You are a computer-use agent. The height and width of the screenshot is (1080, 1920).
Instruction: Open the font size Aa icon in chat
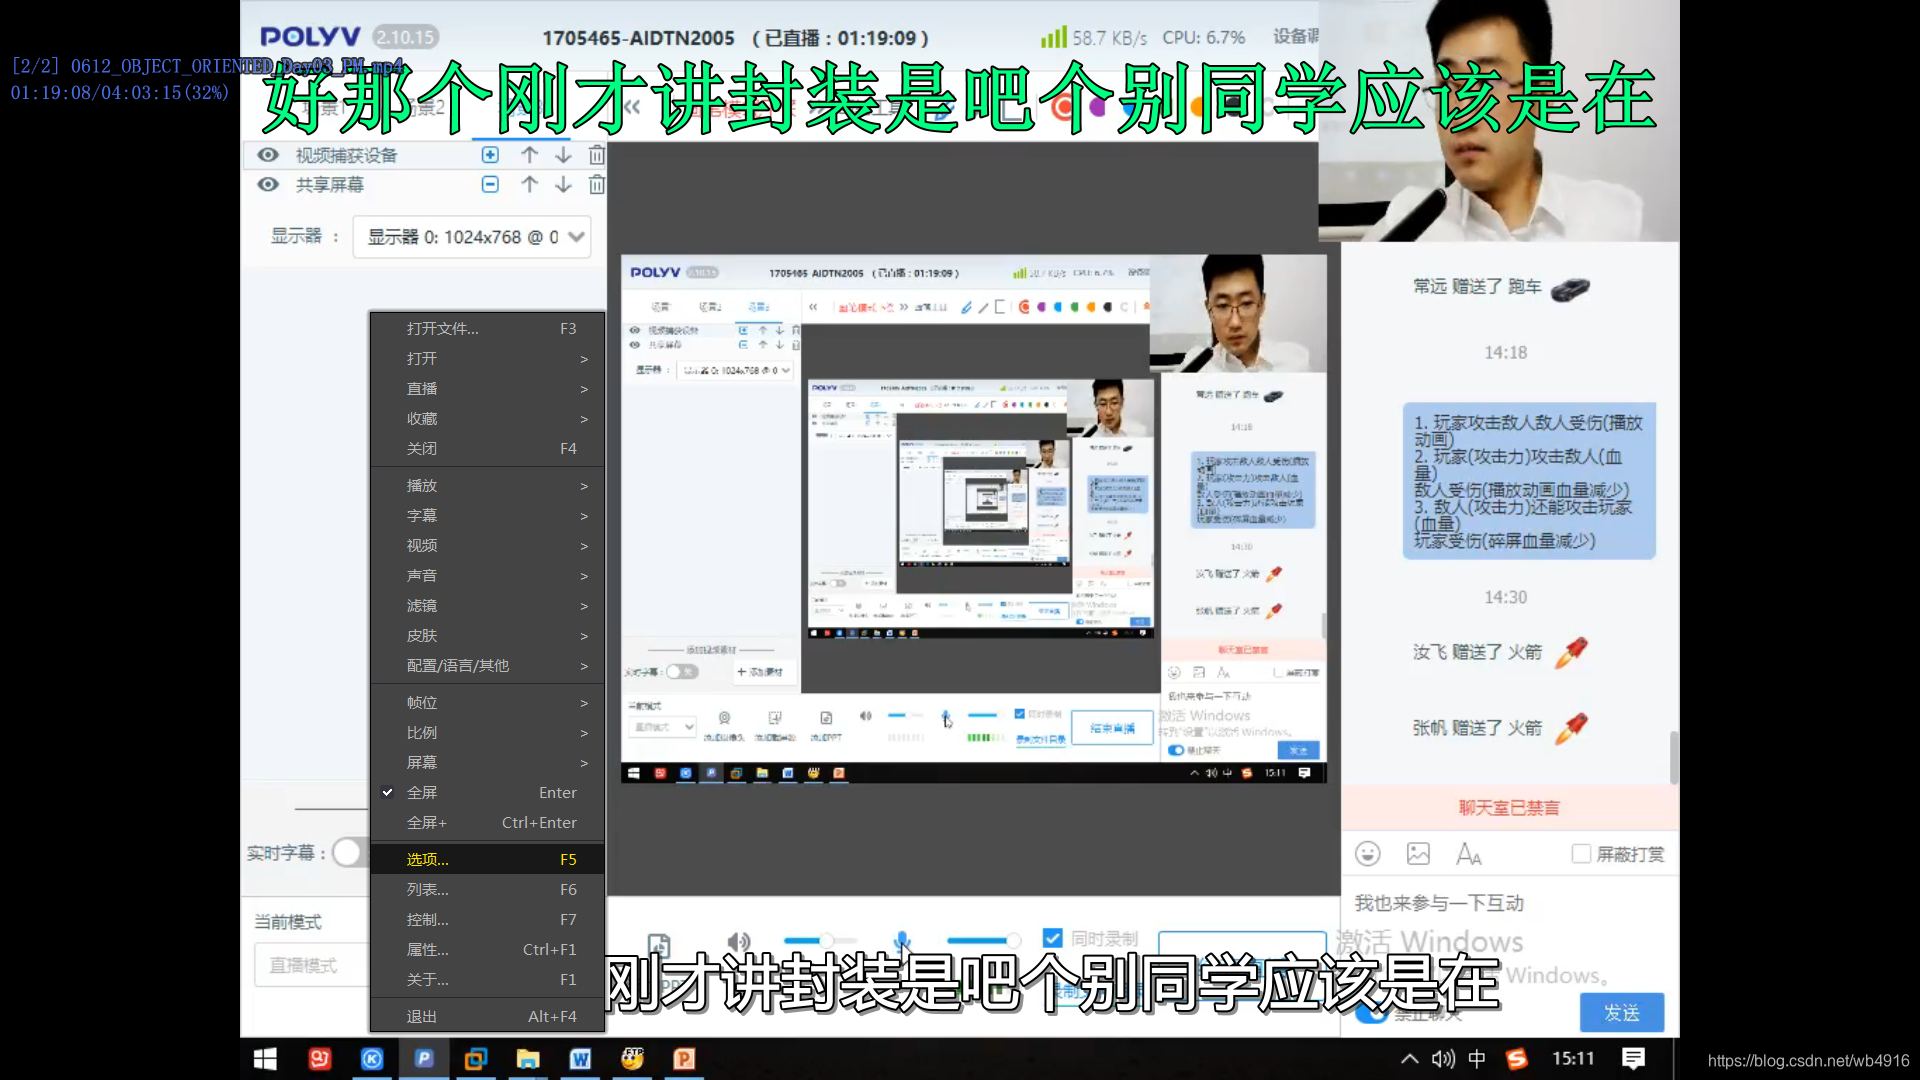1468,854
